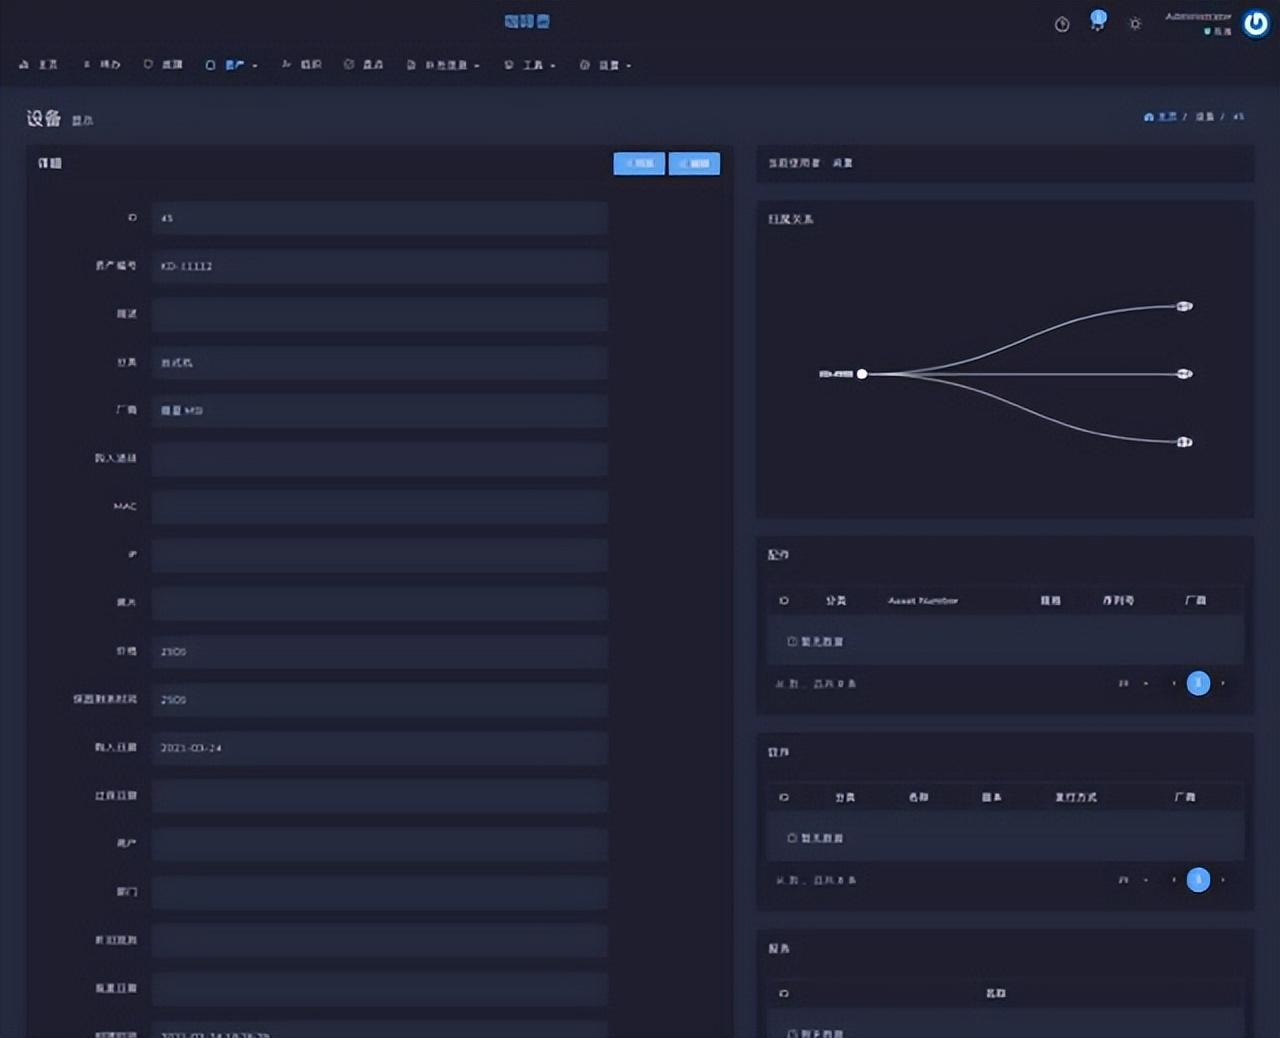Image resolution: width=1280 pixels, height=1038 pixels.
Task: Click the ID field showing 45
Action: pyautogui.click(x=380, y=218)
